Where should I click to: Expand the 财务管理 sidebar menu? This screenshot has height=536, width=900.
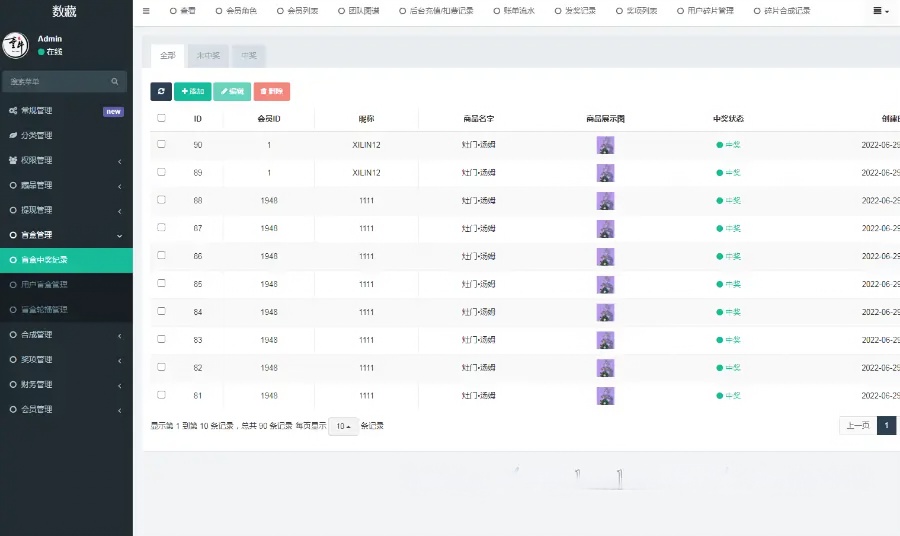pos(66,384)
